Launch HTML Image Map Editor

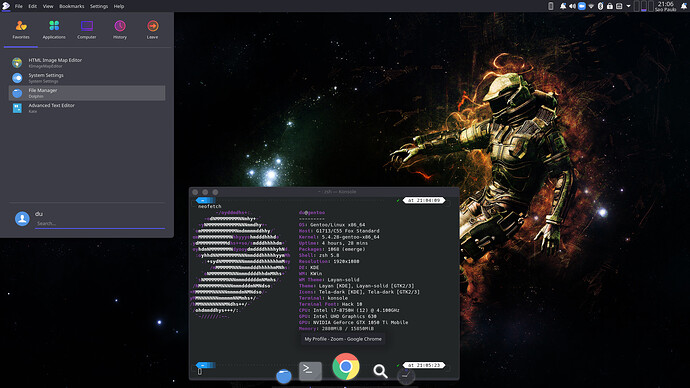click(87, 62)
